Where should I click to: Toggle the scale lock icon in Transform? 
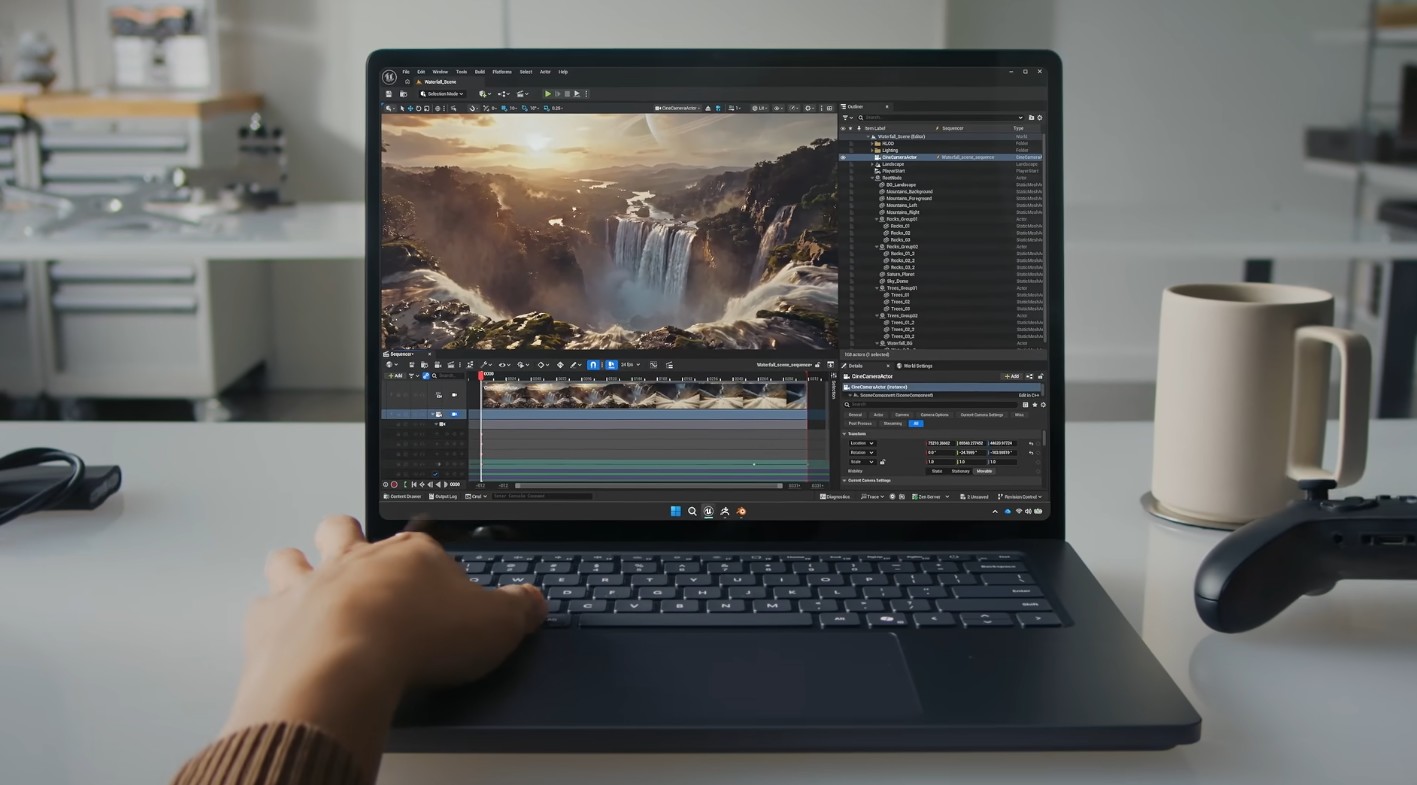point(882,462)
